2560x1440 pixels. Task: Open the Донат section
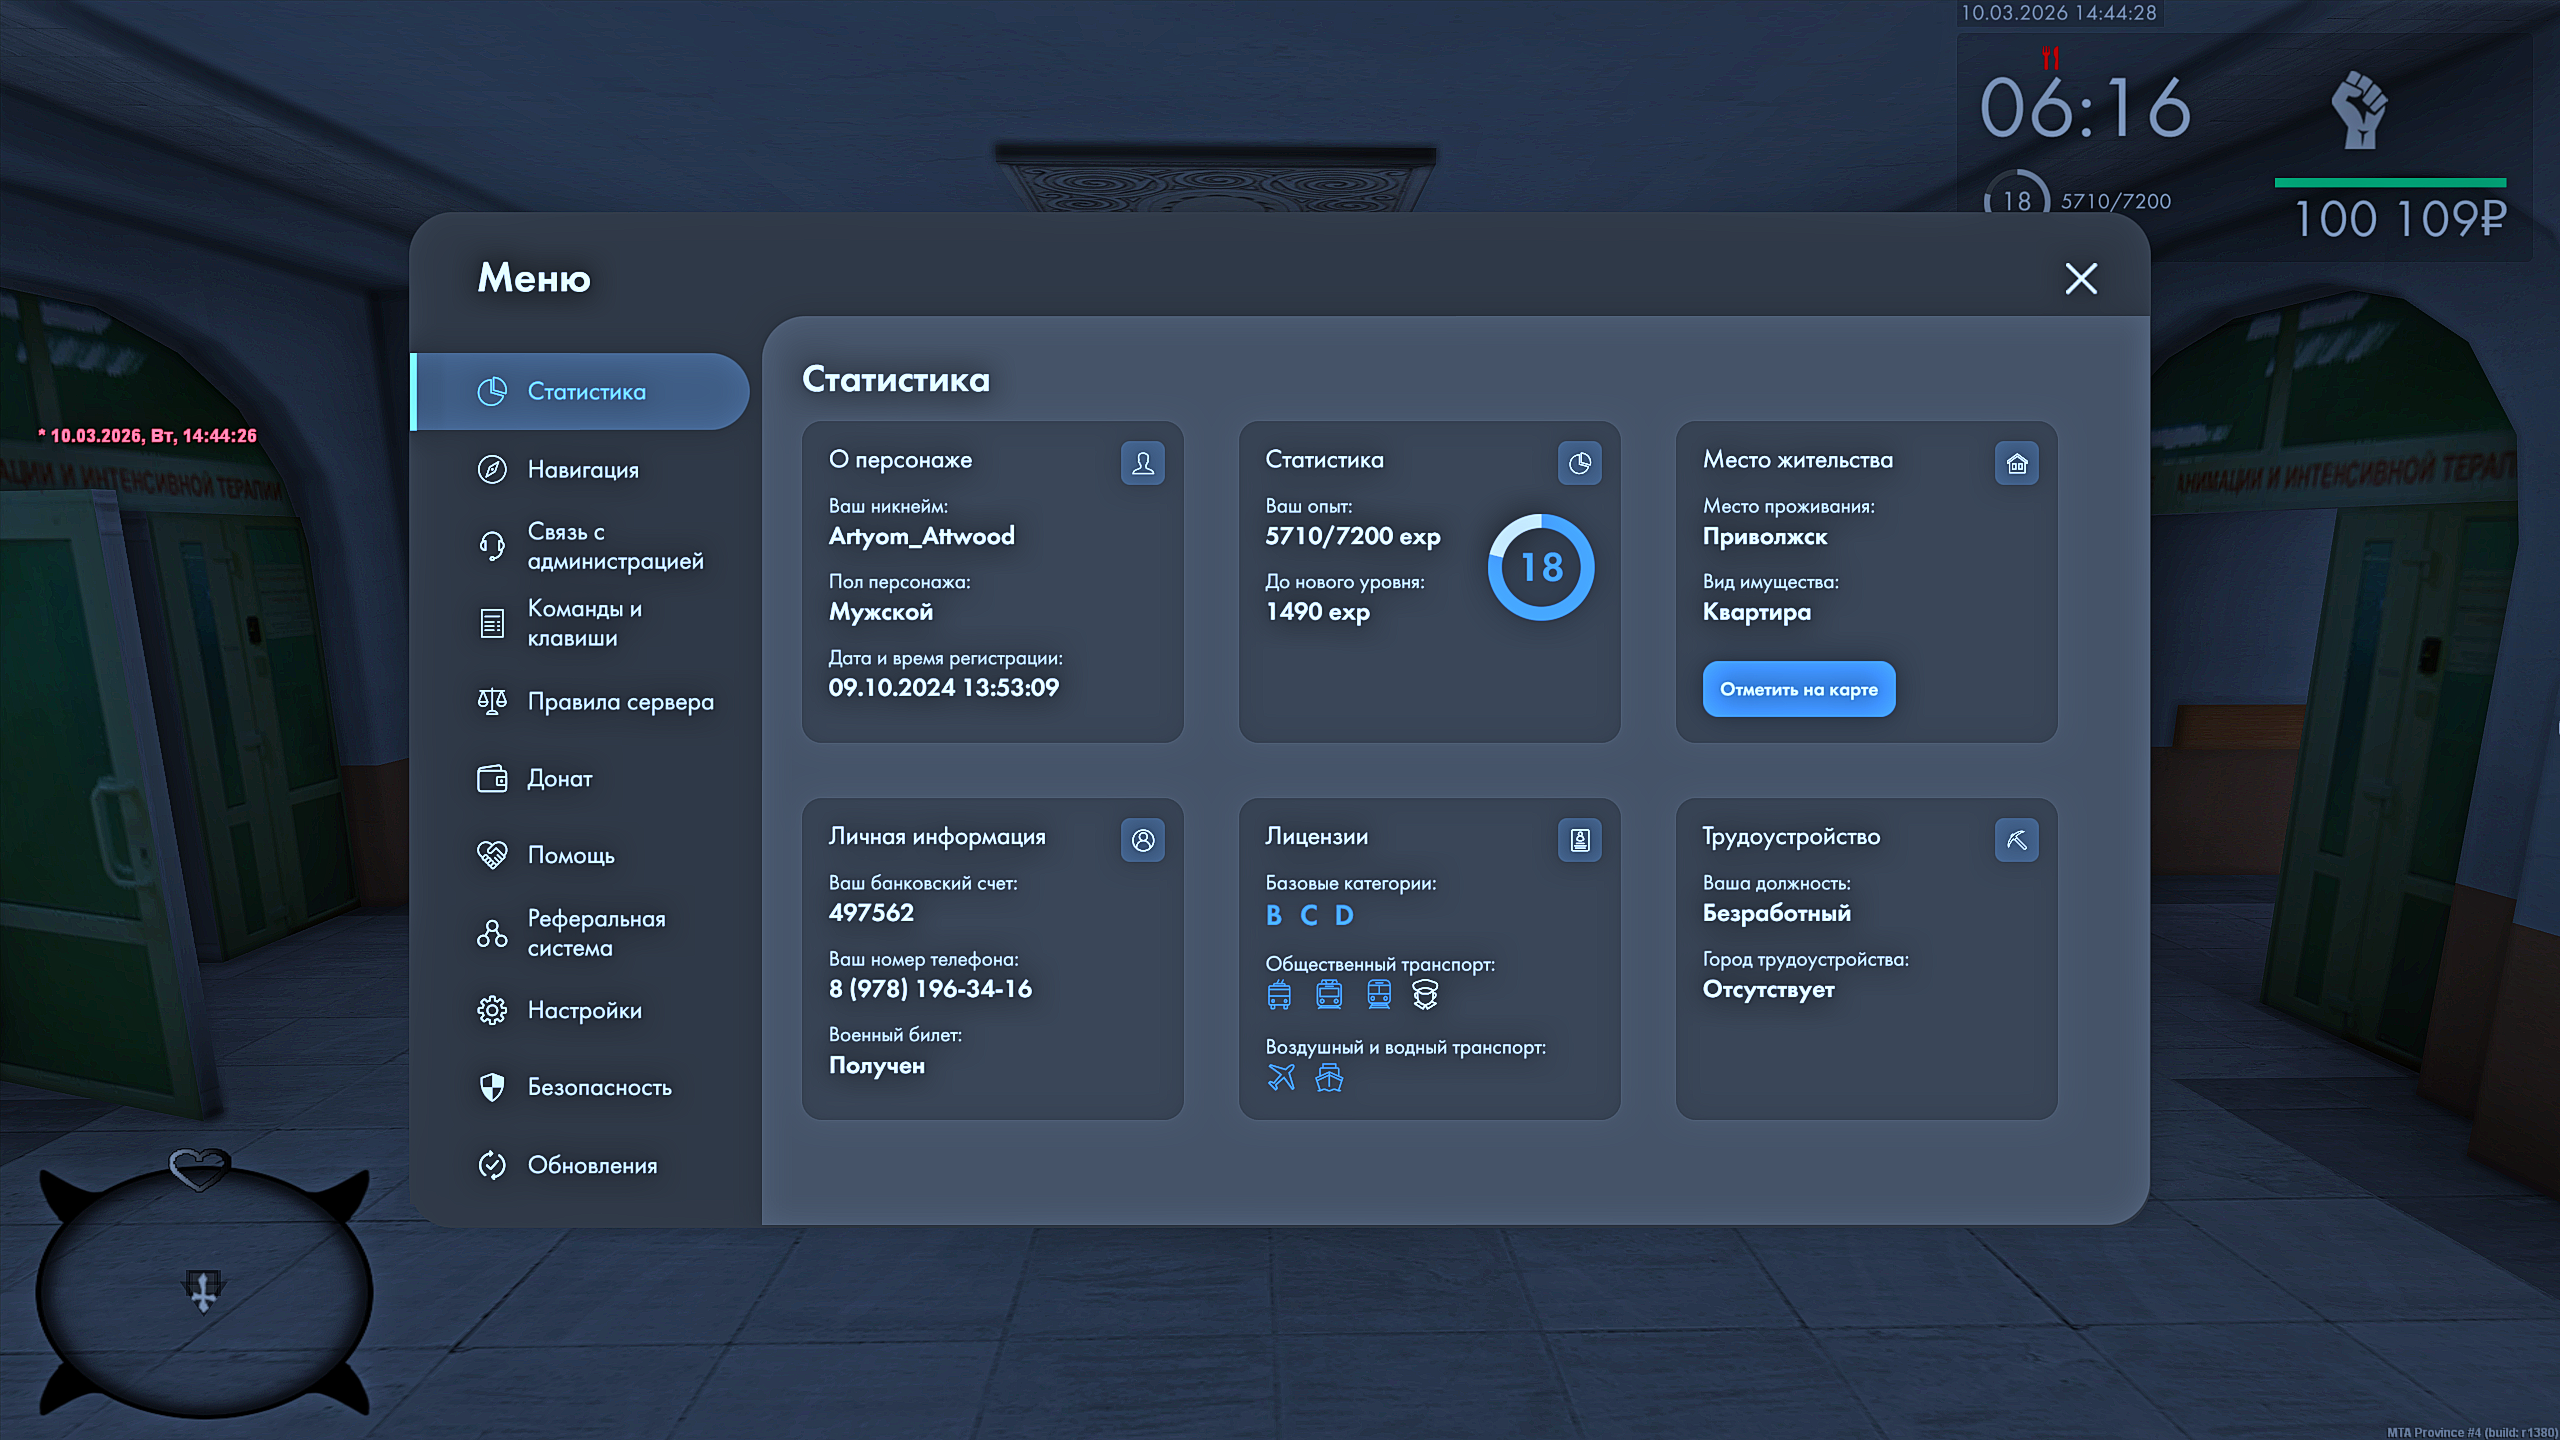(559, 778)
